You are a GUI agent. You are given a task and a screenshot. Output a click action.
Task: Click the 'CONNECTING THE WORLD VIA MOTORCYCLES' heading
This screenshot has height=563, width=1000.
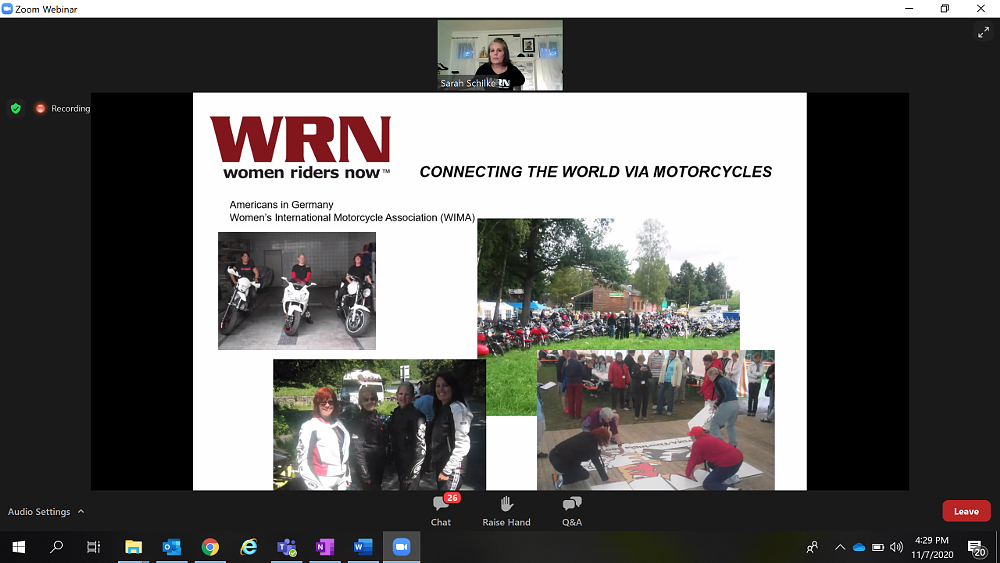(596, 172)
